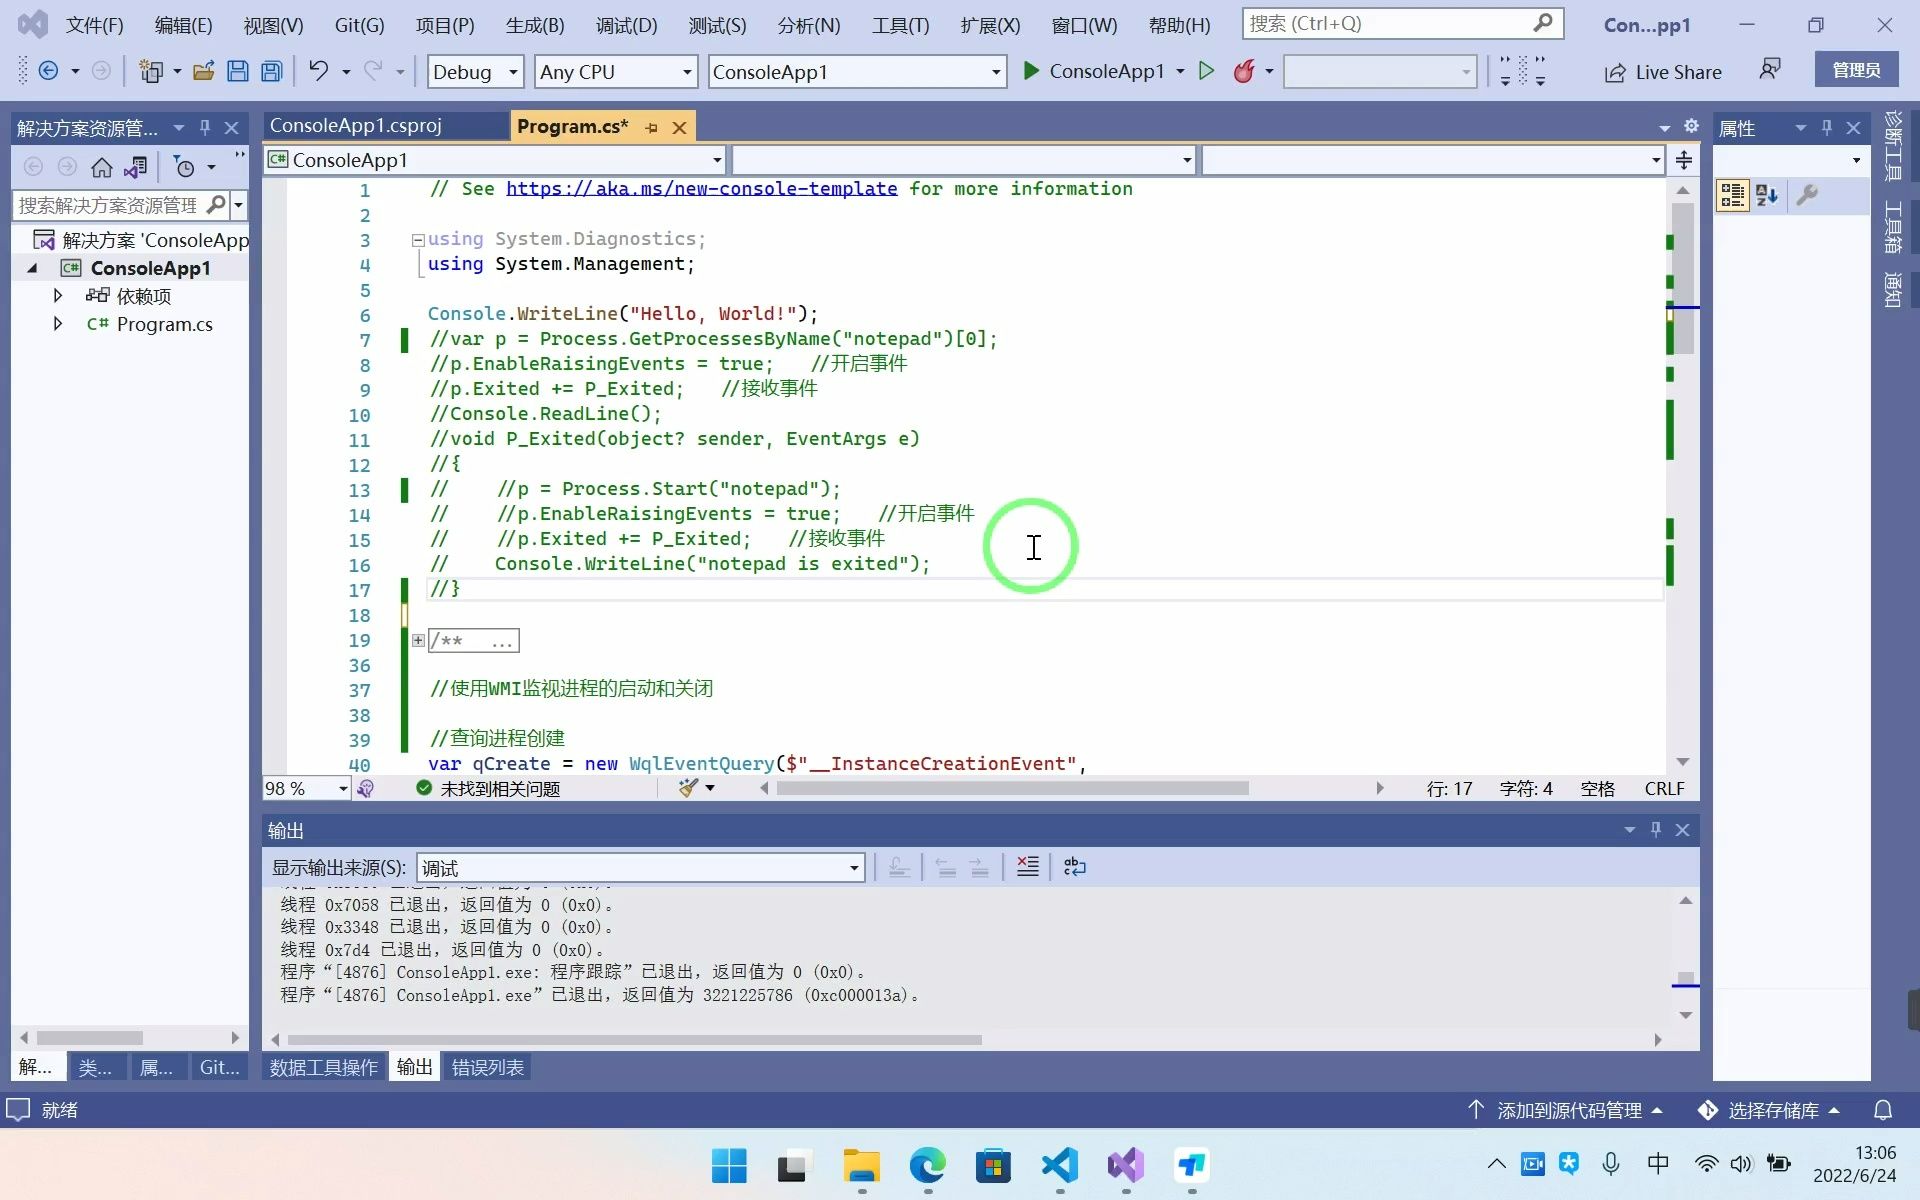Collapse the ConsoleApp1 project node
The width and height of the screenshot is (1920, 1200).
coord(32,268)
